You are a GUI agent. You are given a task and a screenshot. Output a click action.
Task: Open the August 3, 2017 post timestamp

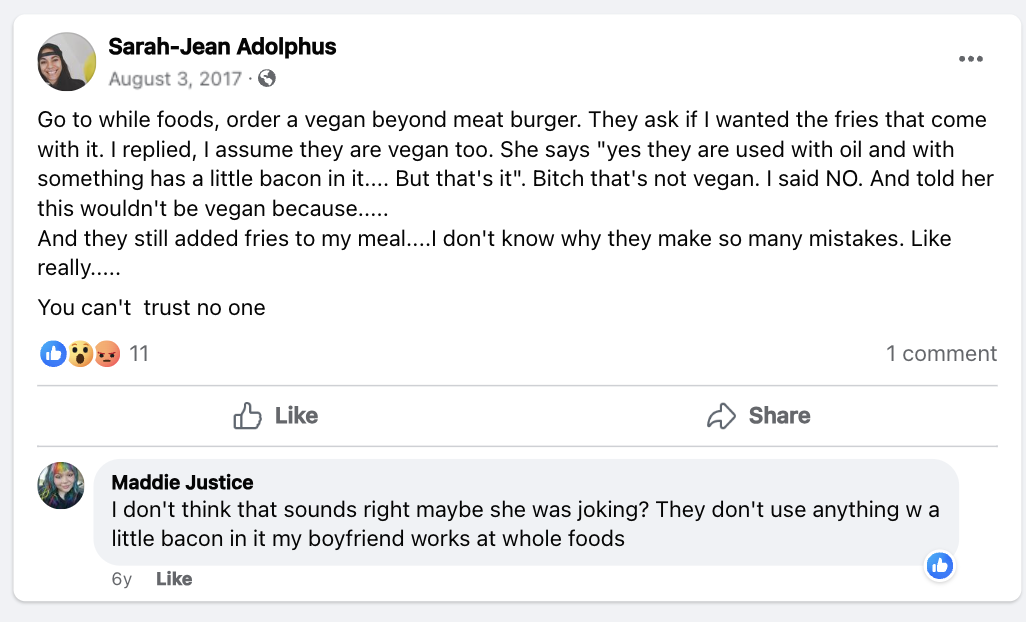tap(175, 78)
